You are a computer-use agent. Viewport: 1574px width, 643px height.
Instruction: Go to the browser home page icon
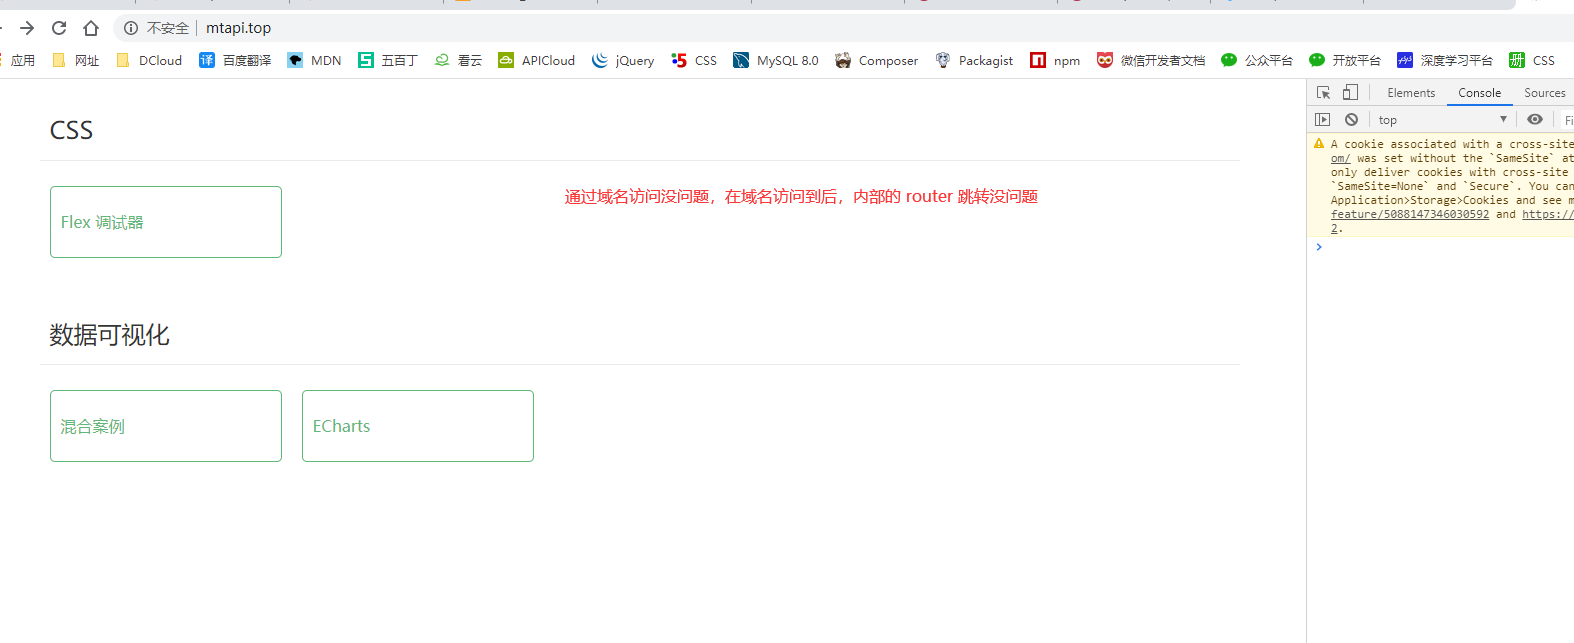(x=91, y=28)
